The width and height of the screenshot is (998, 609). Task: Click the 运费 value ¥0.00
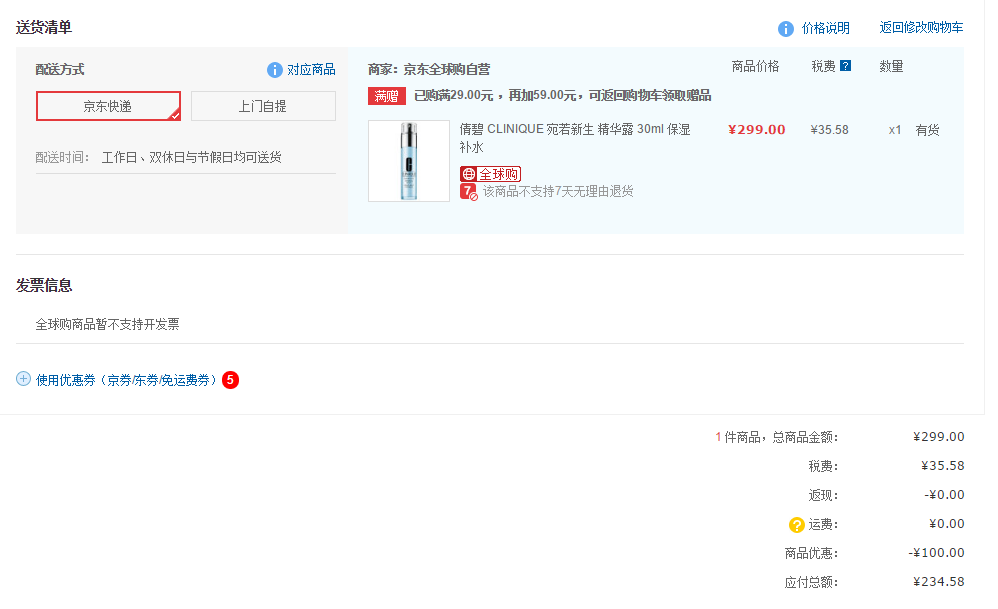click(946, 524)
